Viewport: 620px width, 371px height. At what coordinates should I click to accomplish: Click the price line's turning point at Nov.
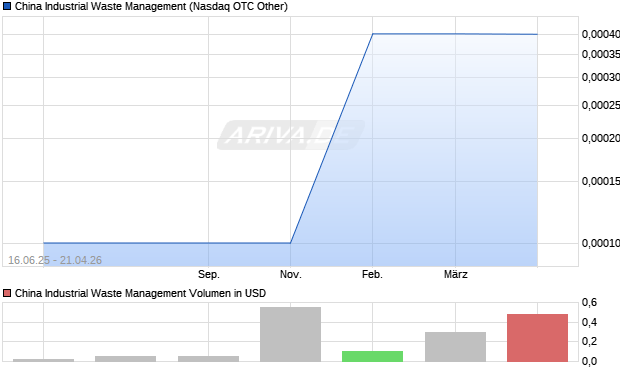point(291,243)
